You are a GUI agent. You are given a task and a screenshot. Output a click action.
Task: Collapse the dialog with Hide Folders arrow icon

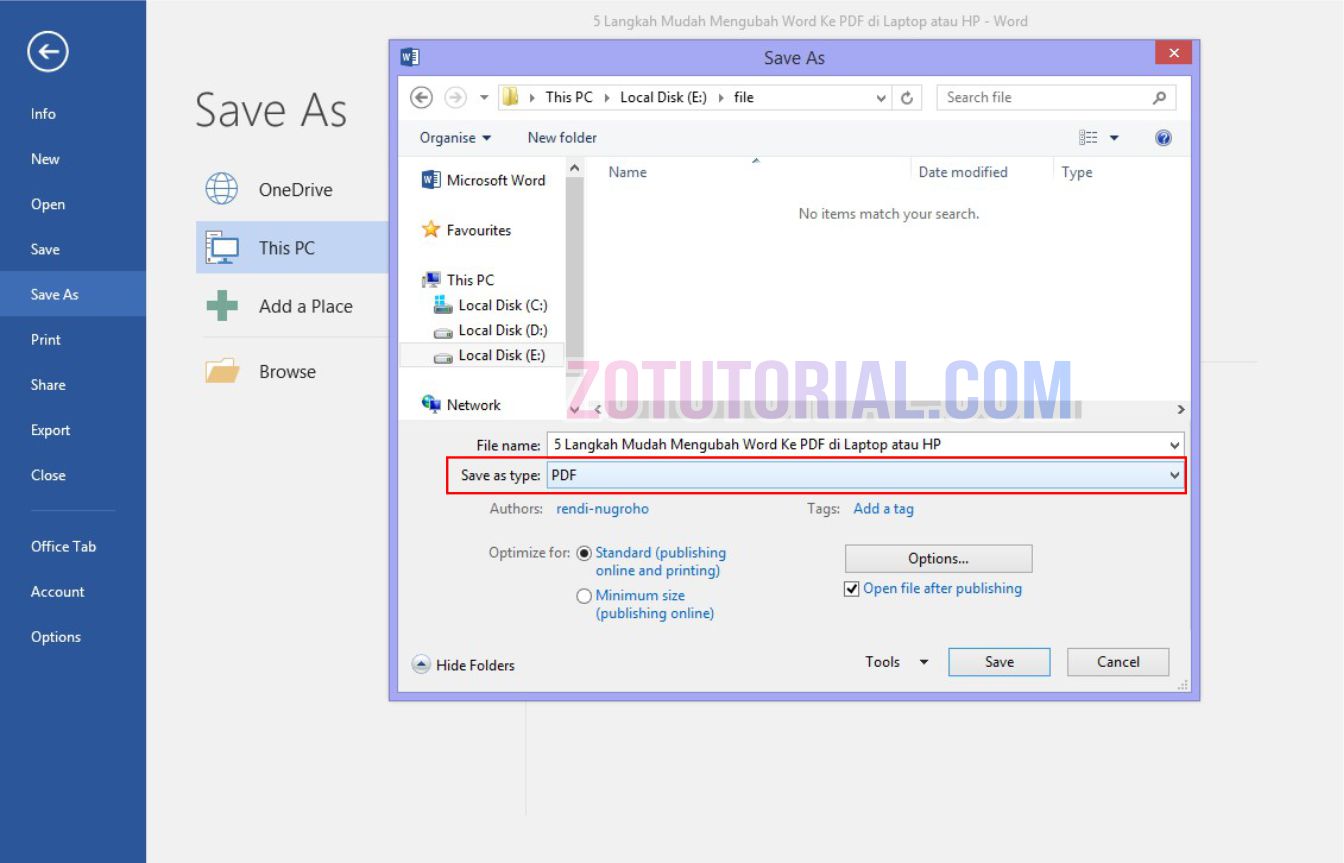(x=422, y=665)
